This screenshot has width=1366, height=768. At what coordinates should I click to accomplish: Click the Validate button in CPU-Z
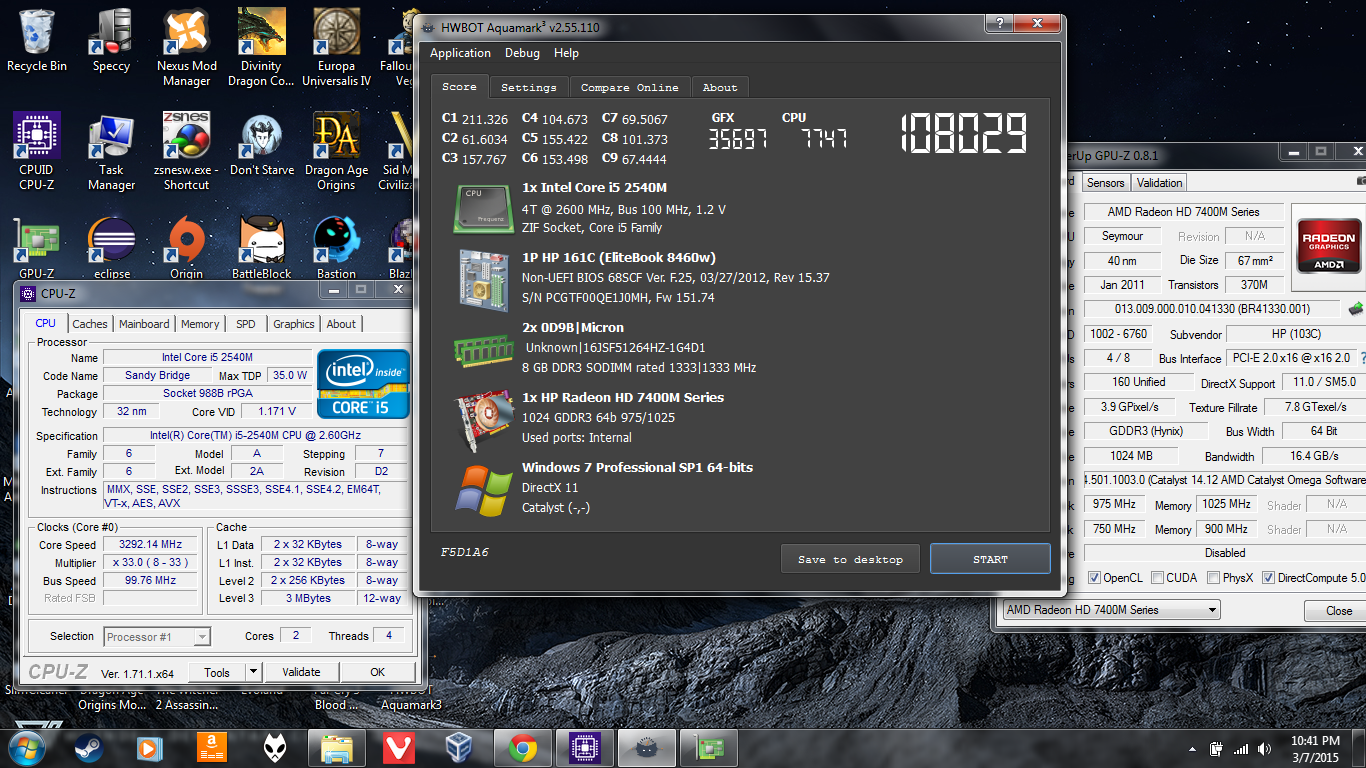pos(301,673)
